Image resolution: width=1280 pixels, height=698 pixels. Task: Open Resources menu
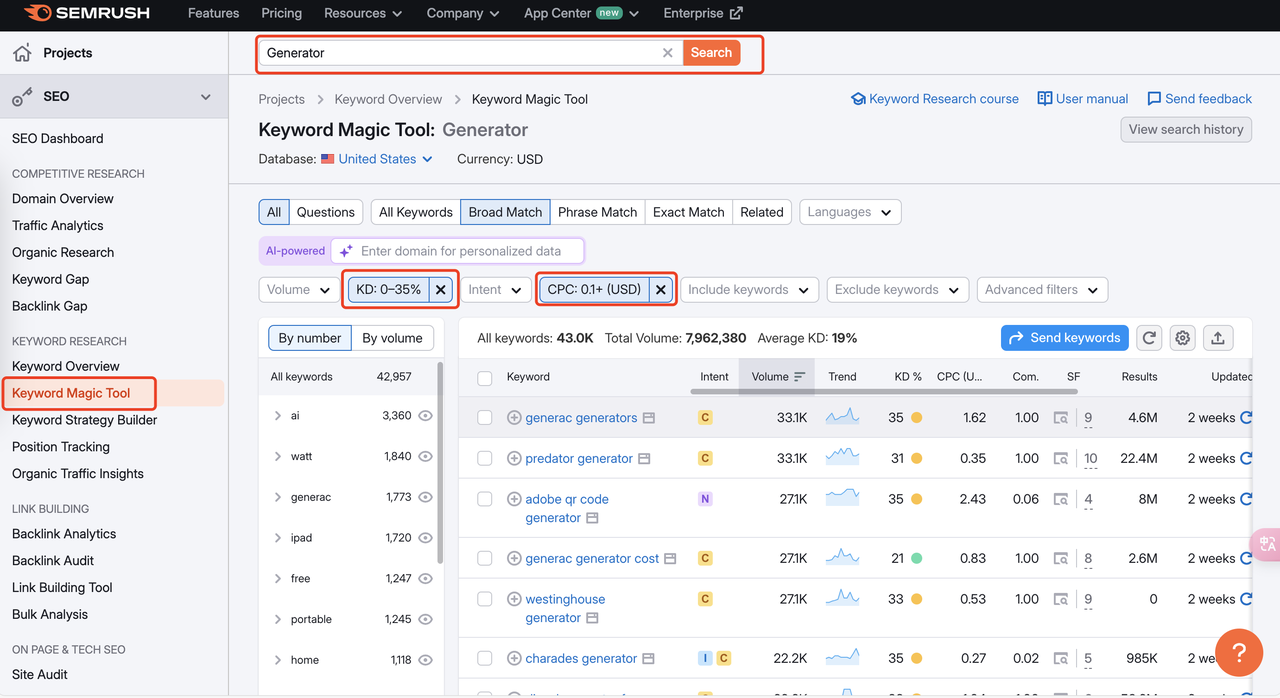[363, 13]
